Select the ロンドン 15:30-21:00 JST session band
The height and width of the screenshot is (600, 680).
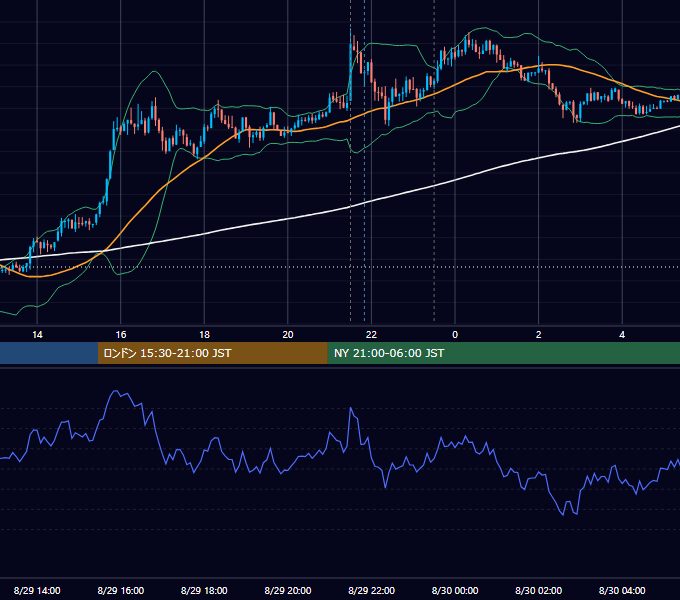(212, 353)
